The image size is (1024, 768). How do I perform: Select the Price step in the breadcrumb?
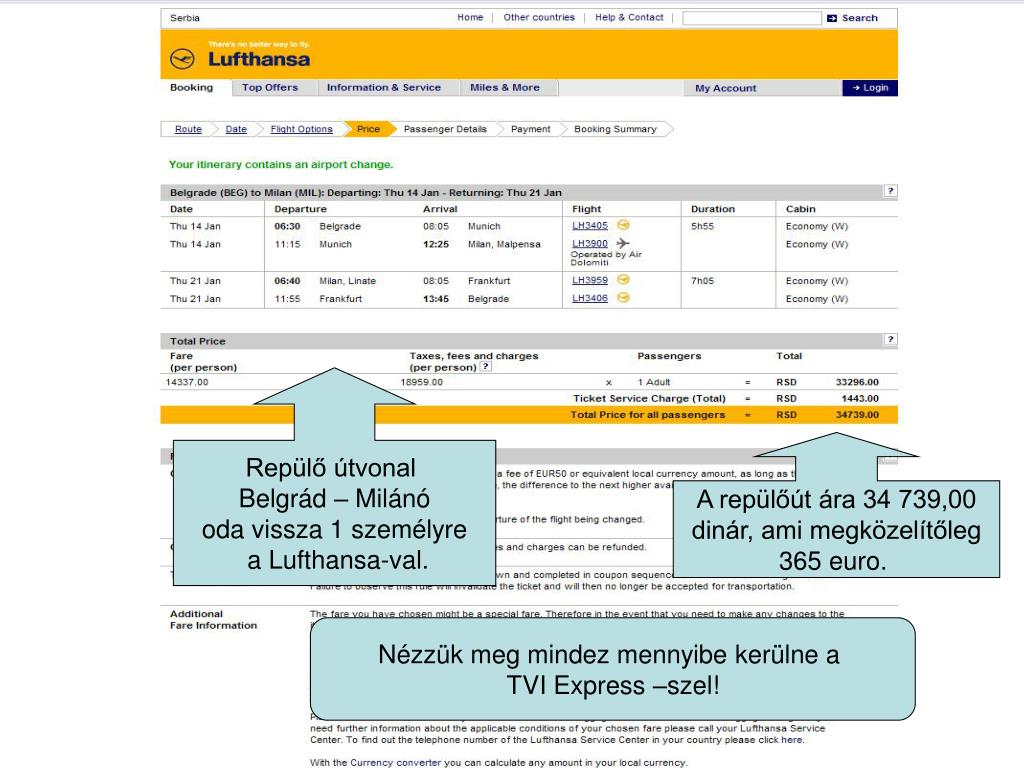point(368,129)
